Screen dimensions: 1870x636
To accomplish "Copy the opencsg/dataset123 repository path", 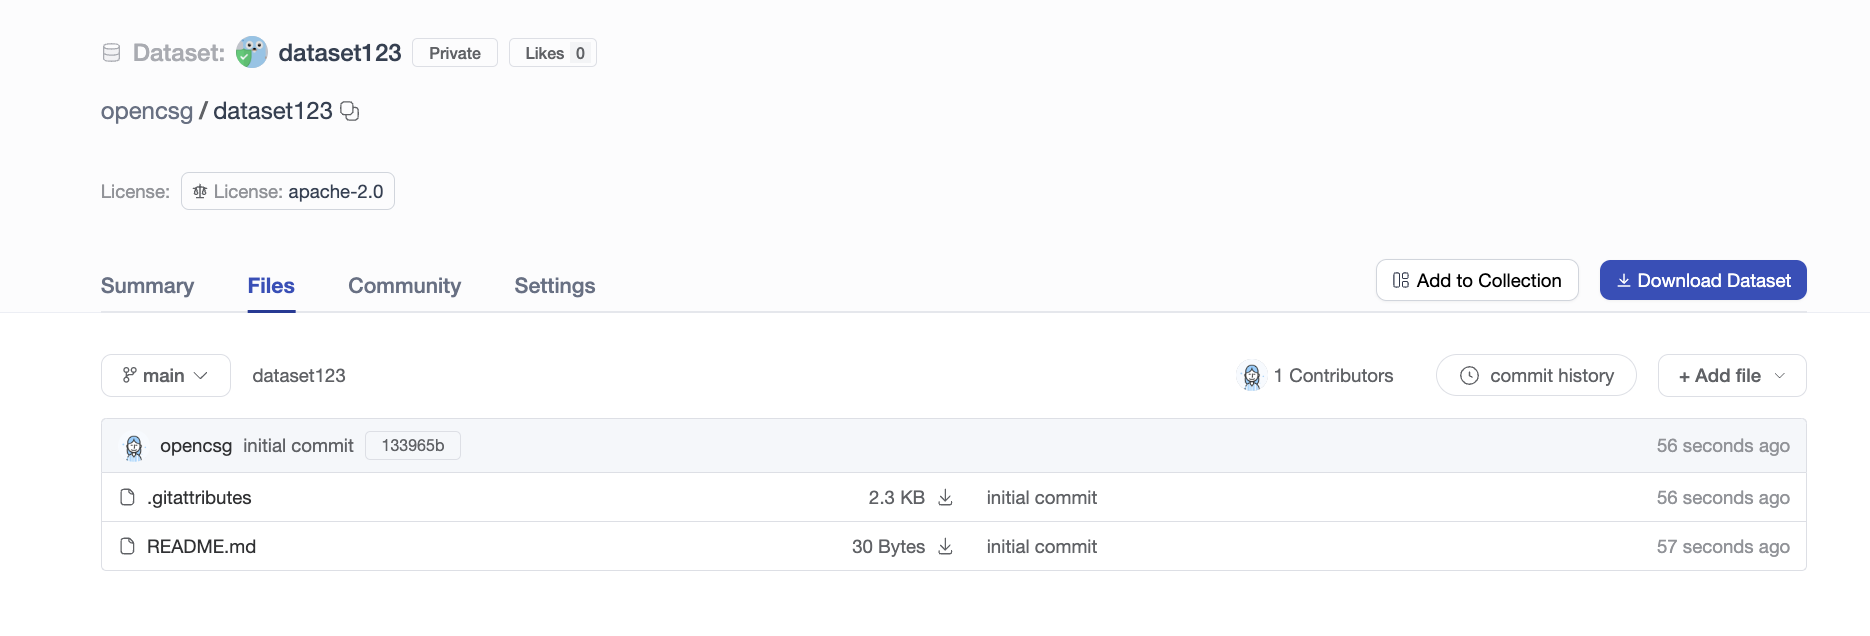I will click(x=350, y=111).
